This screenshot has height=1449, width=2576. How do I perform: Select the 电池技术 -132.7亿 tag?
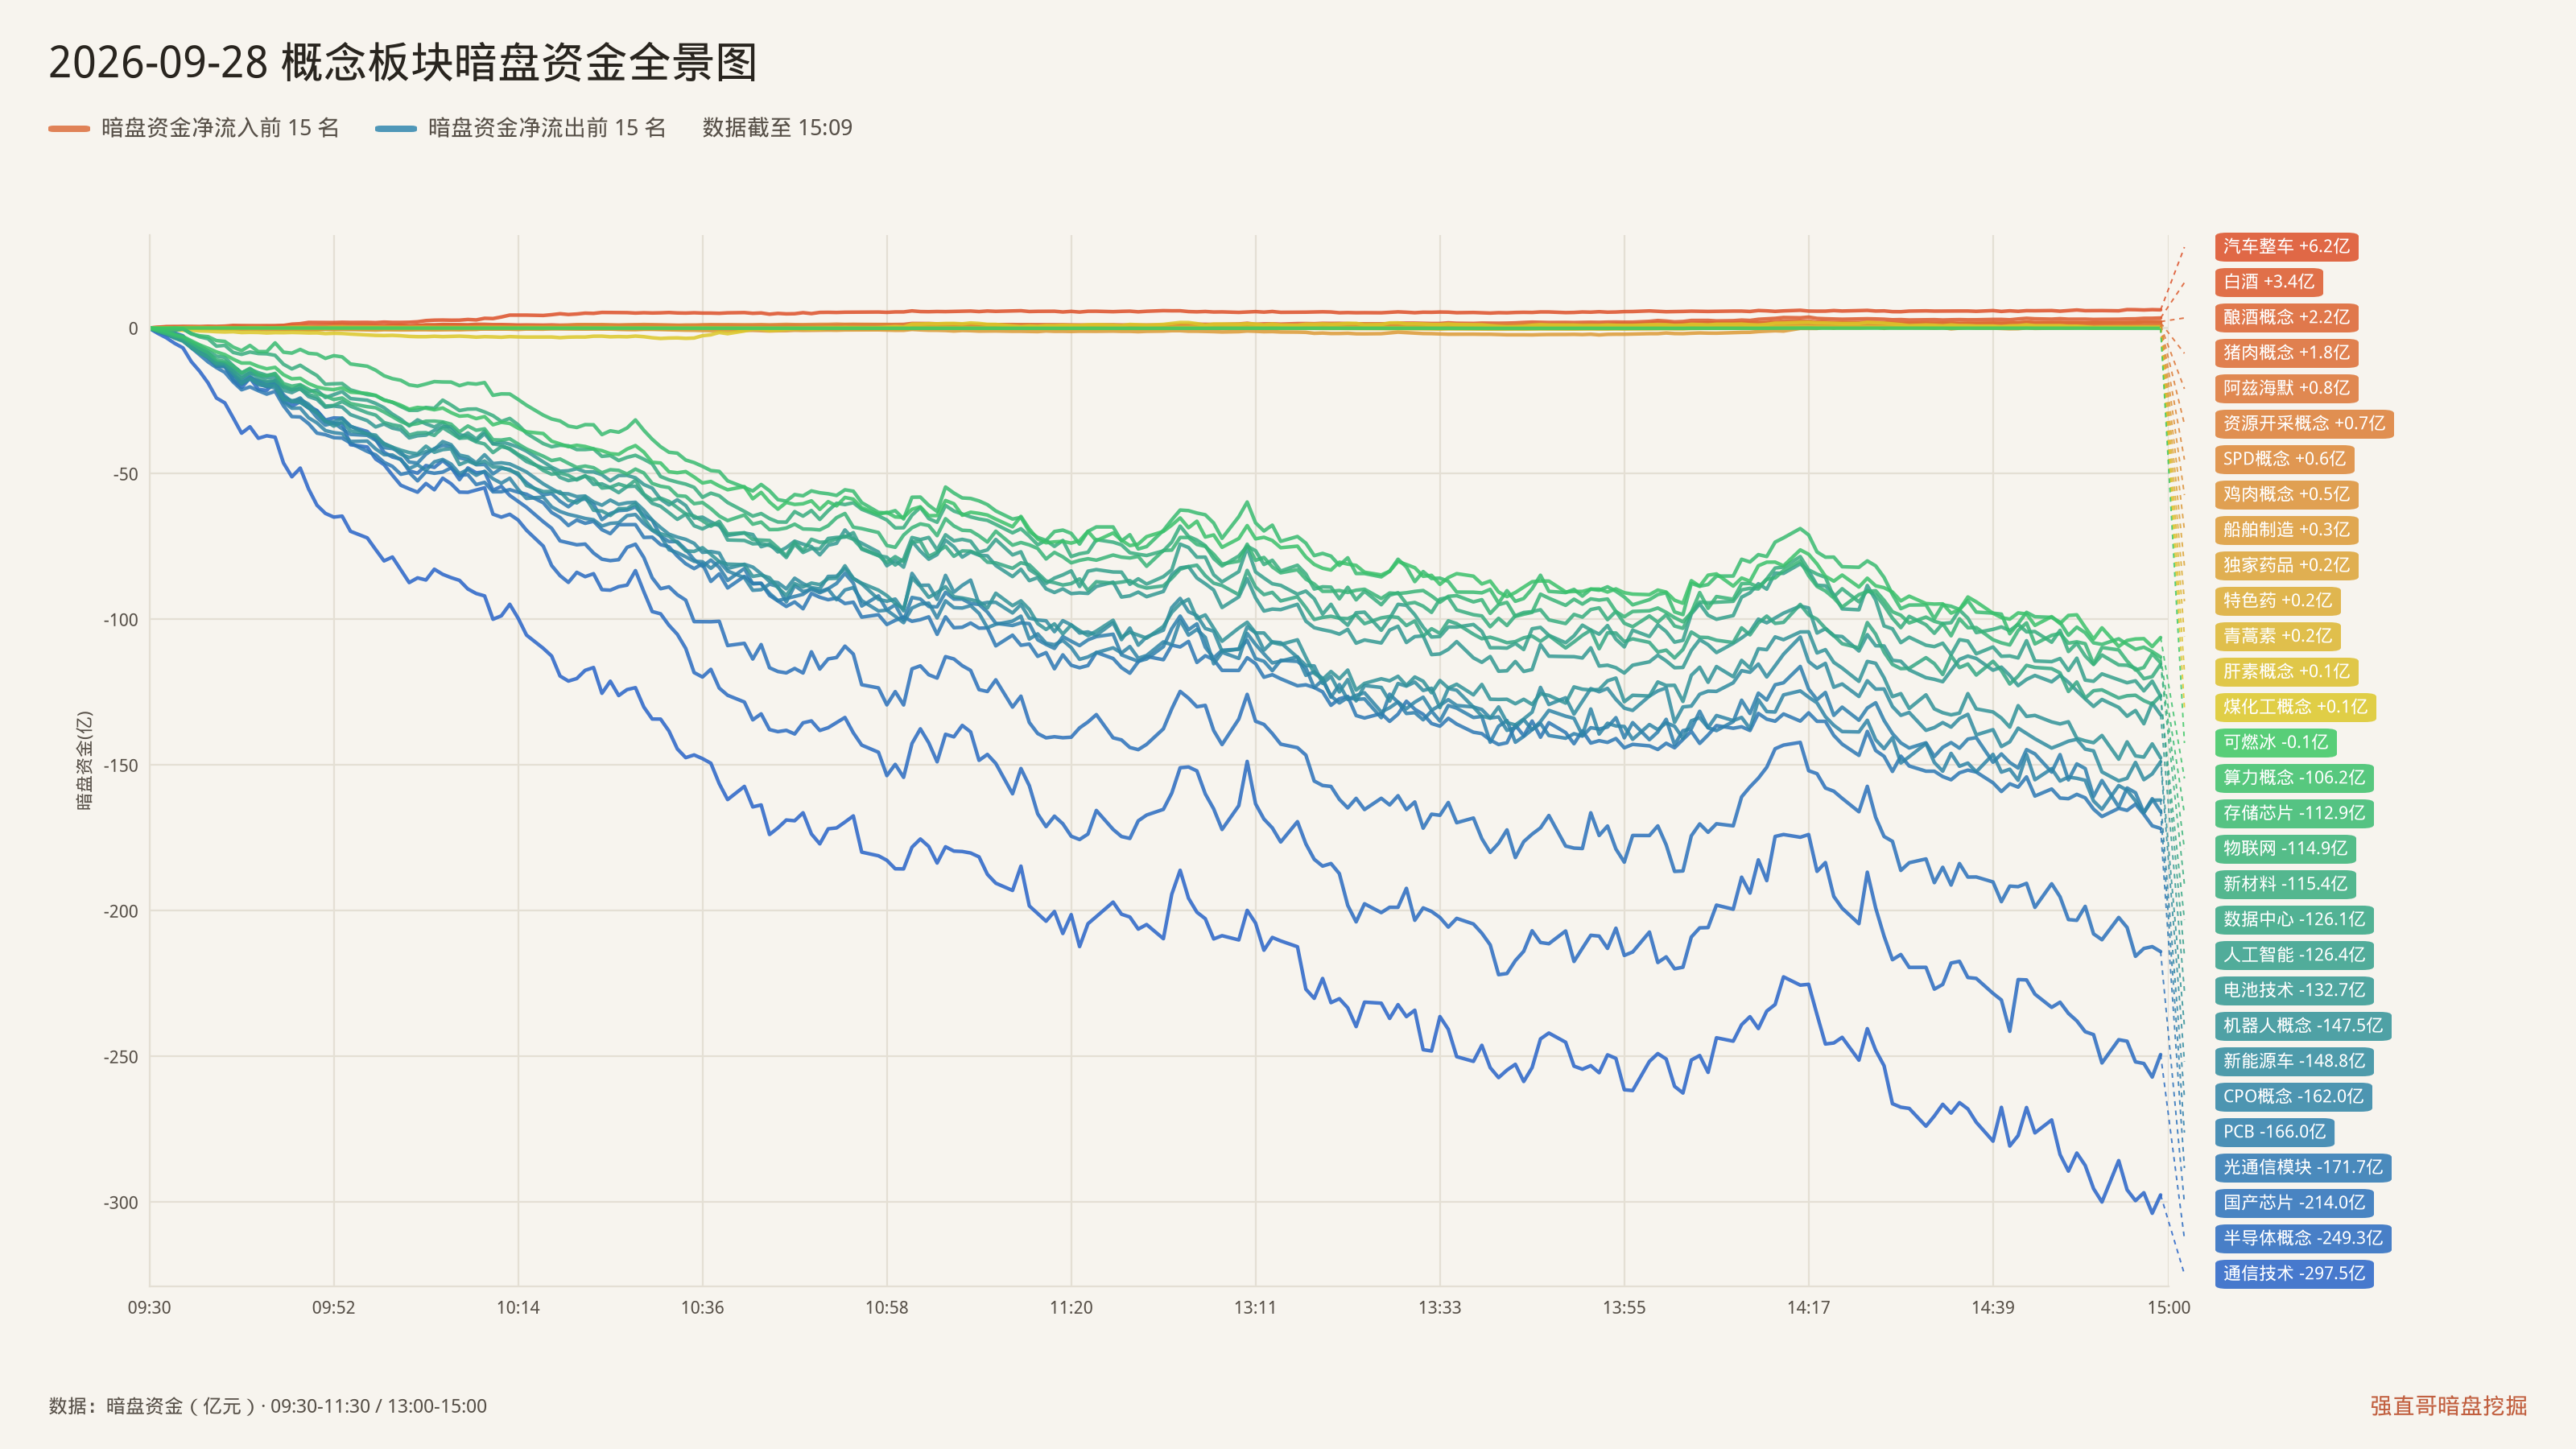pos(2294,990)
